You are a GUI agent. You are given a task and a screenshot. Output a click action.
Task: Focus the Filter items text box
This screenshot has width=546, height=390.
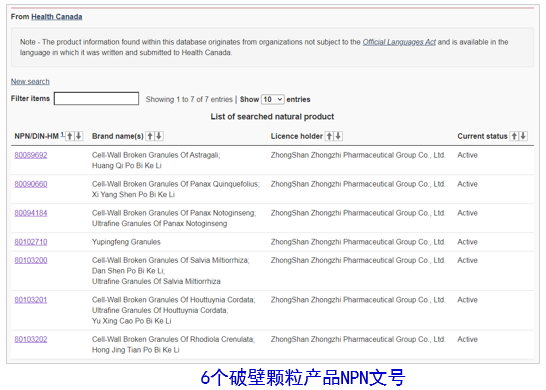click(96, 99)
